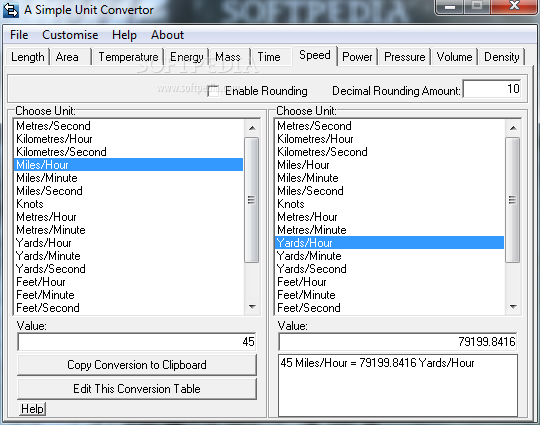
Task: Select Yards/Hour in left unit list
Action: coord(128,243)
